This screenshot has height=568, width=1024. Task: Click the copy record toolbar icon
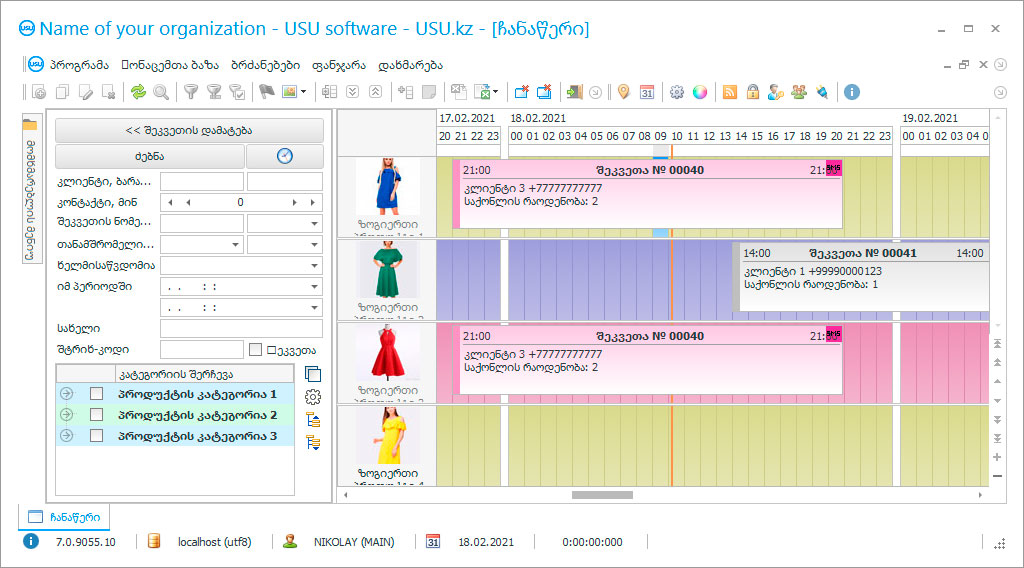[x=63, y=93]
